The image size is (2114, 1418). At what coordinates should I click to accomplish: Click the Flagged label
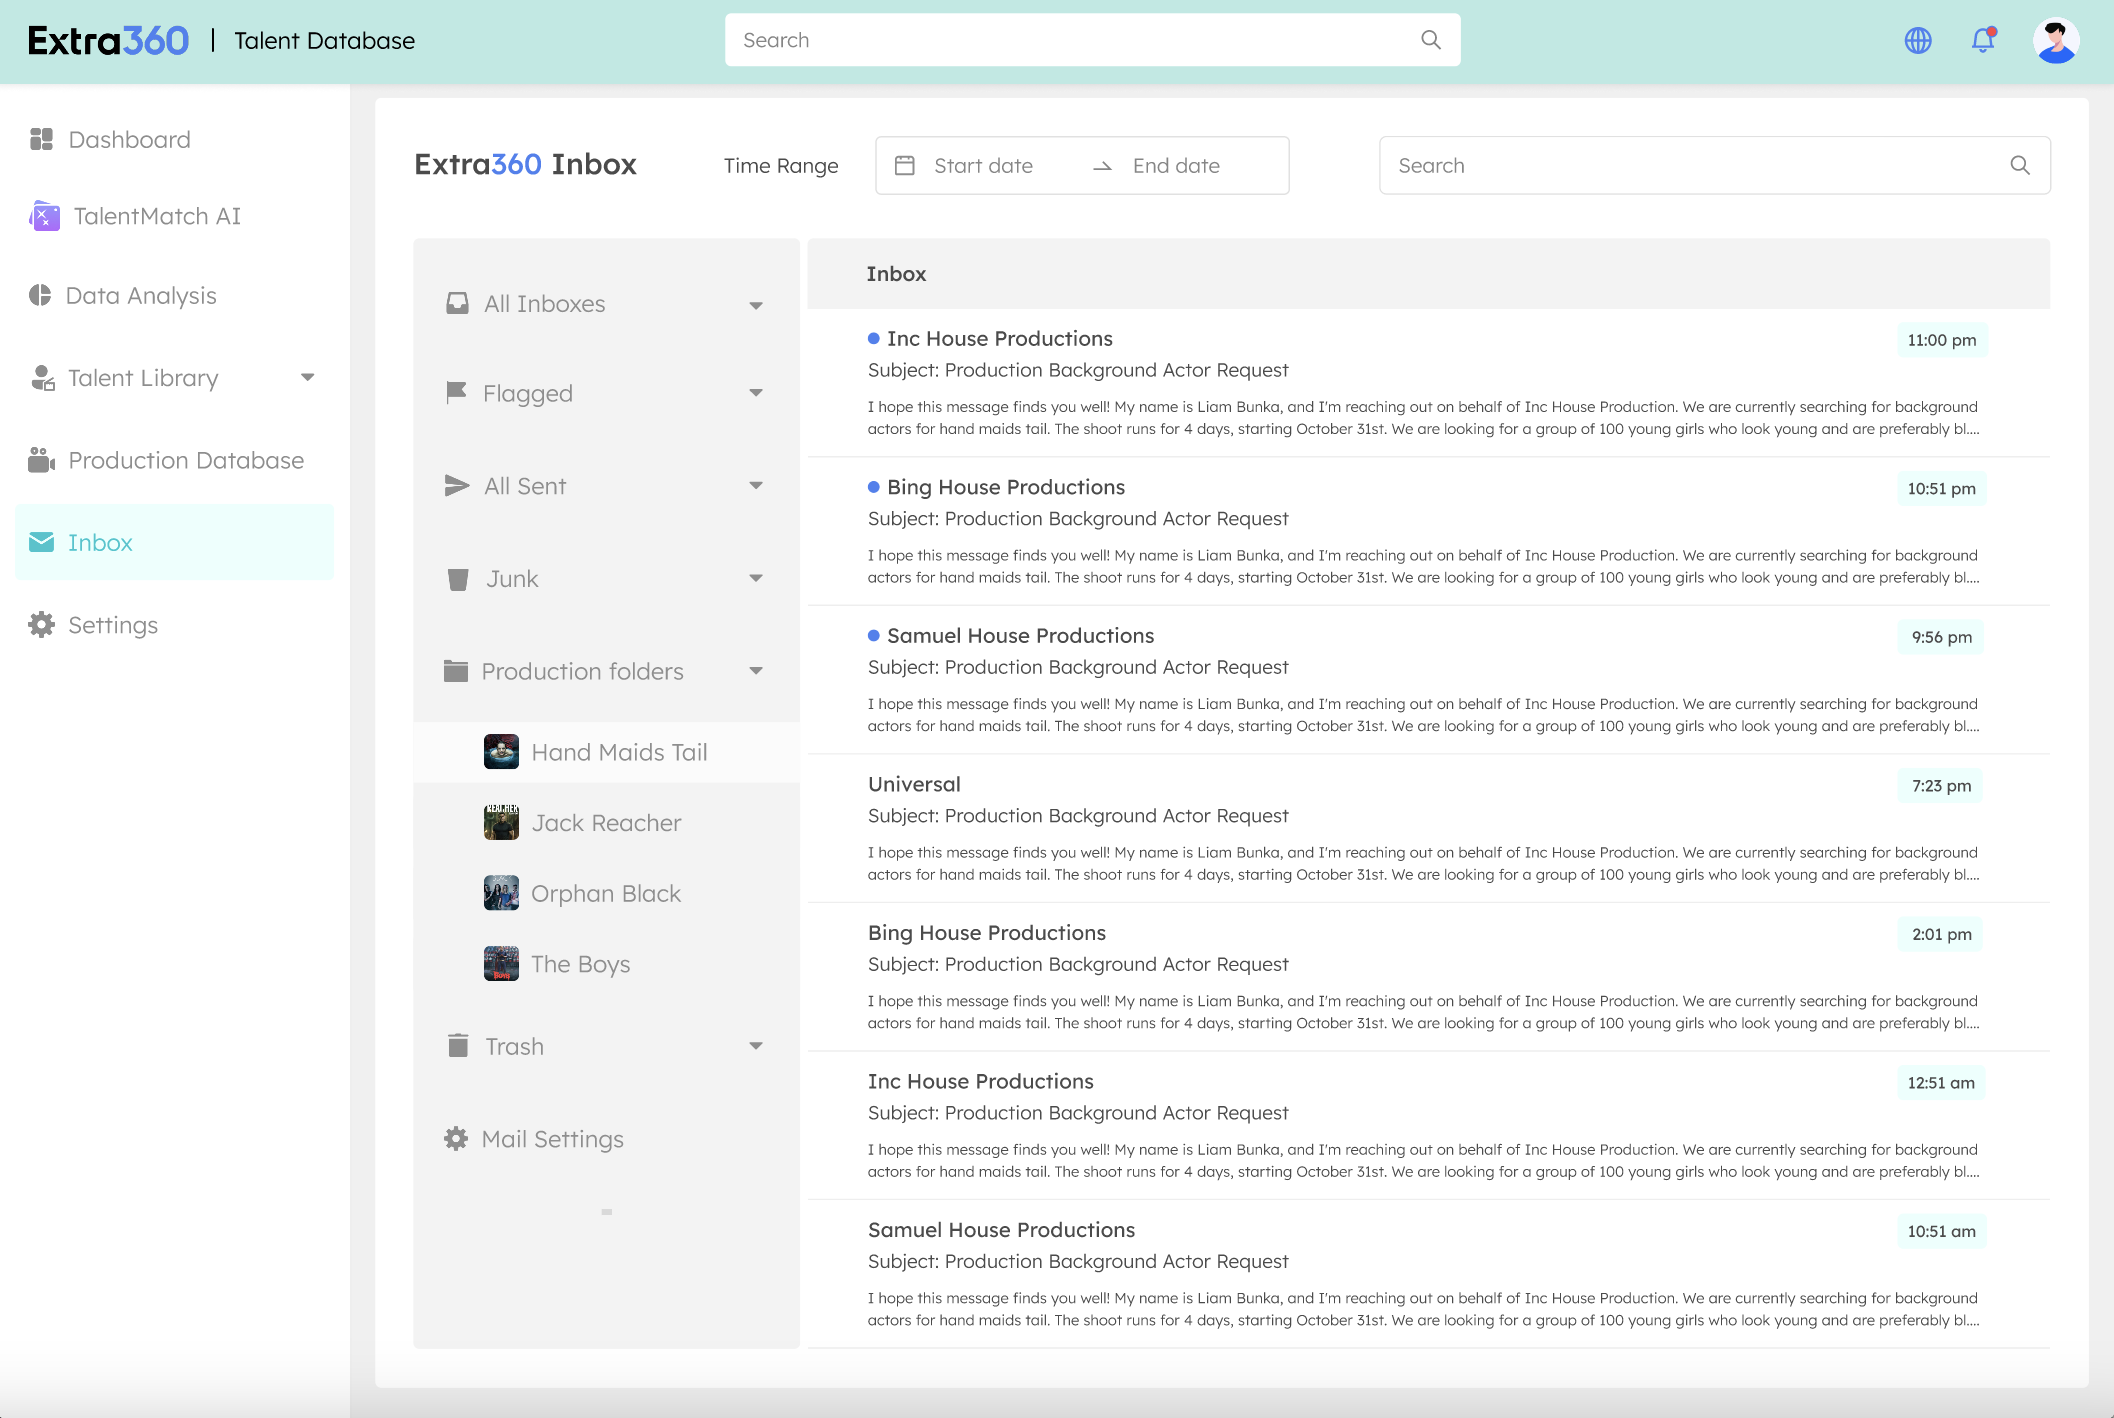[528, 393]
